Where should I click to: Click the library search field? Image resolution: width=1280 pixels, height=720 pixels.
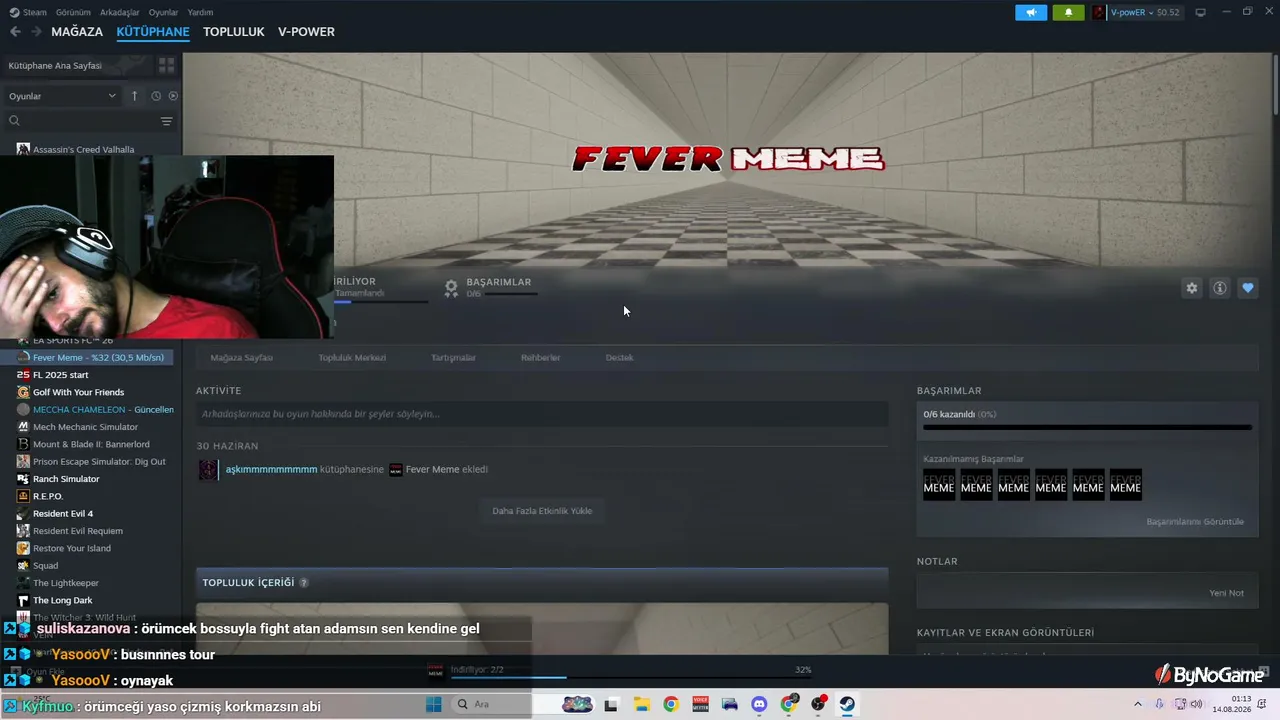(x=82, y=121)
